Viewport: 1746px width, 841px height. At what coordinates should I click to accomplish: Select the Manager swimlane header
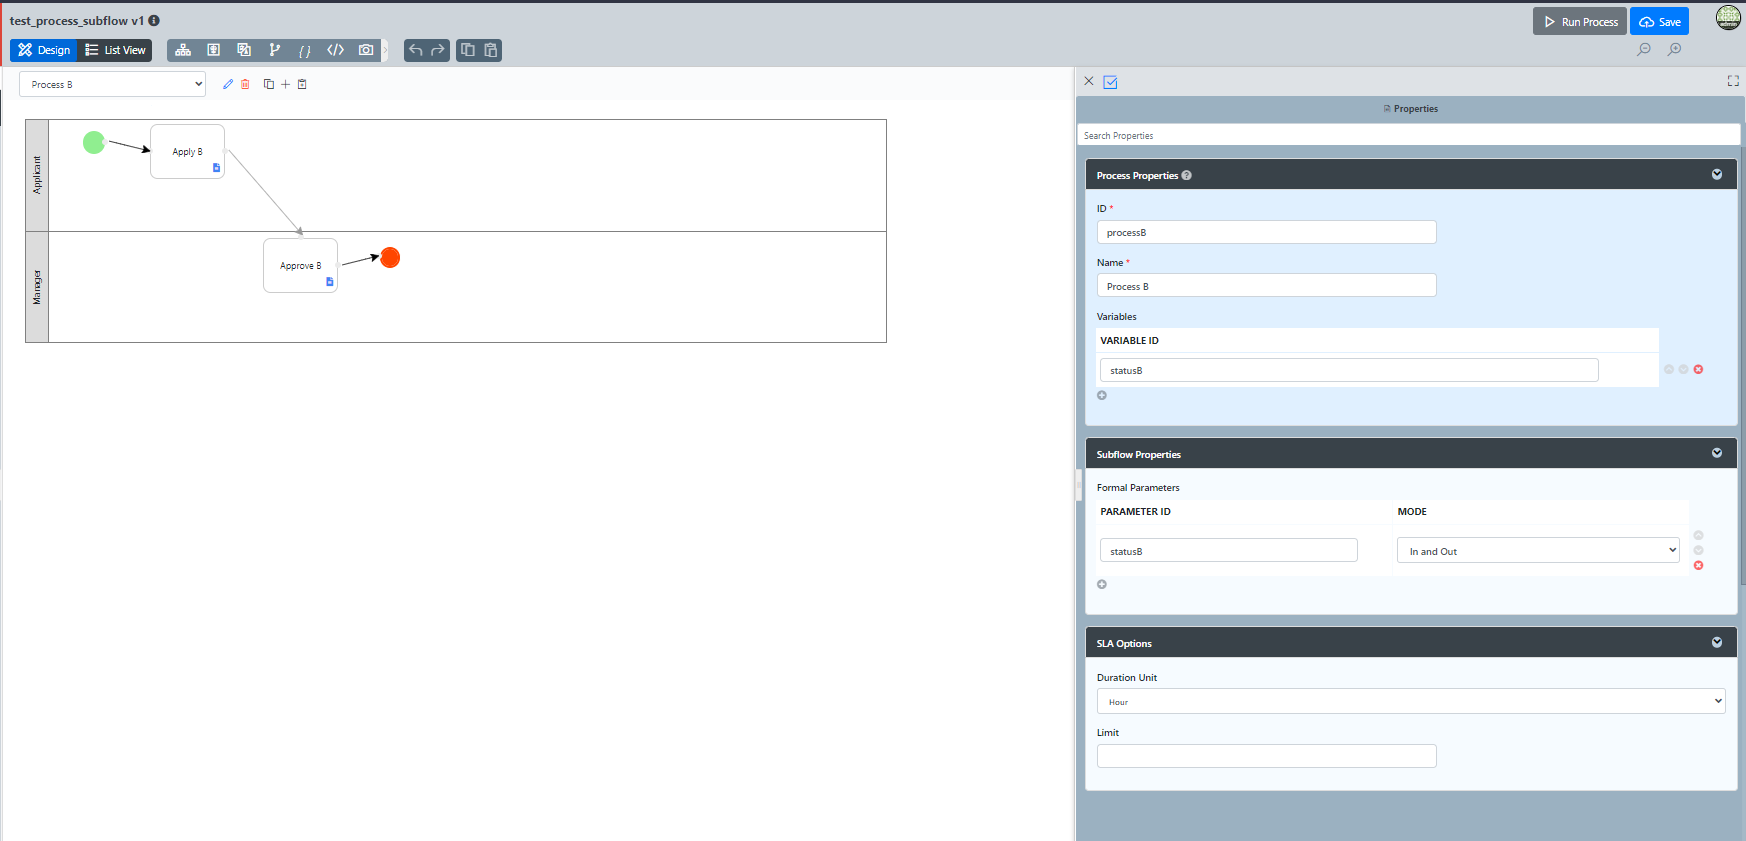tap(37, 287)
